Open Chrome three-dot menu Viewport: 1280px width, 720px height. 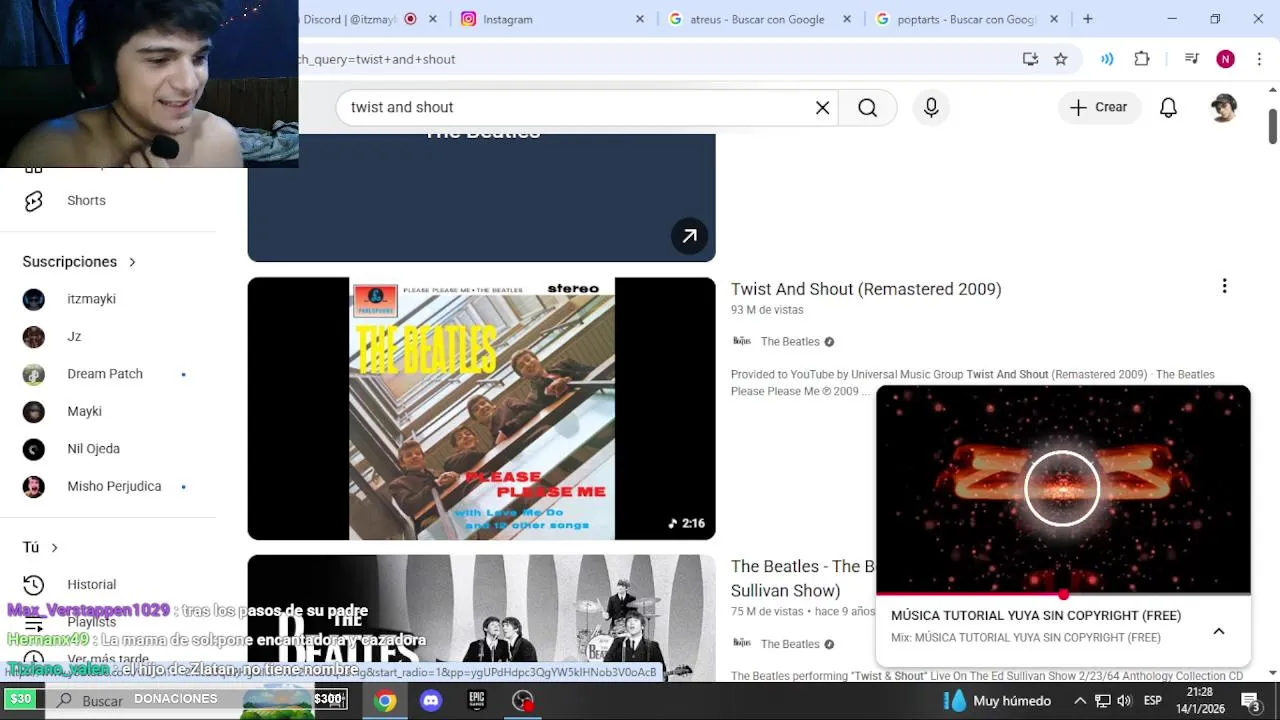tap(1259, 59)
